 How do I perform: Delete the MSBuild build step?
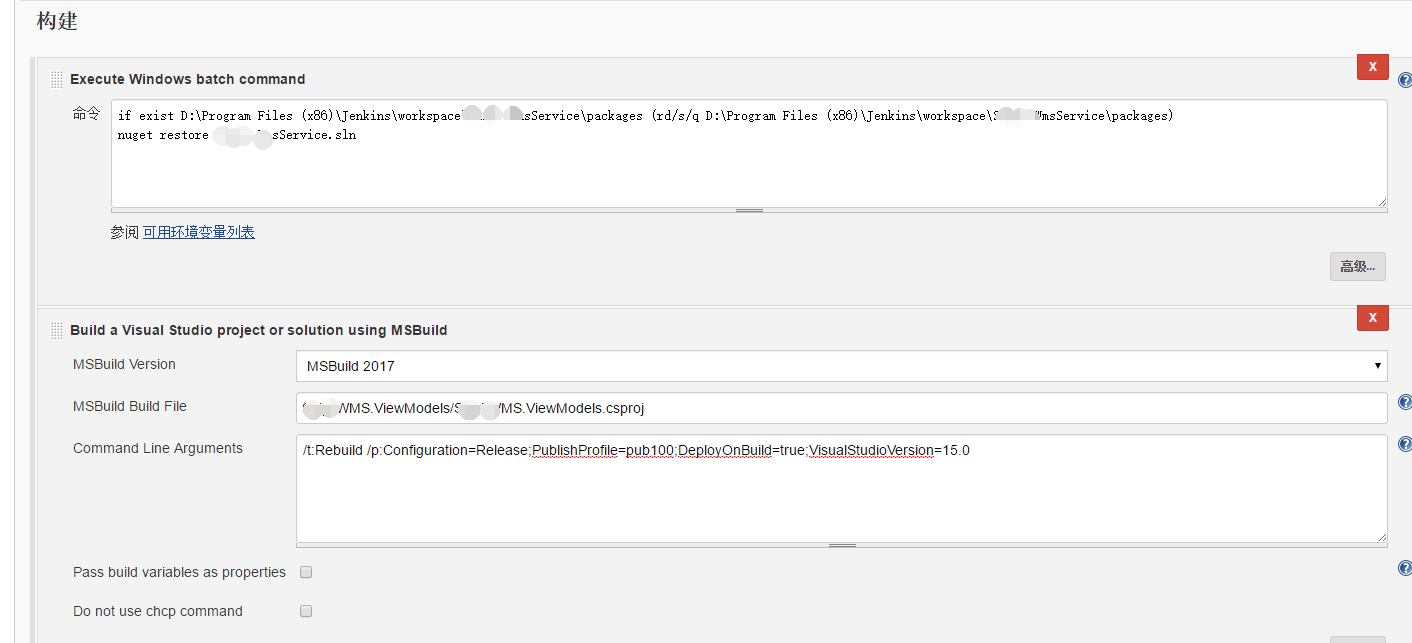[1372, 317]
